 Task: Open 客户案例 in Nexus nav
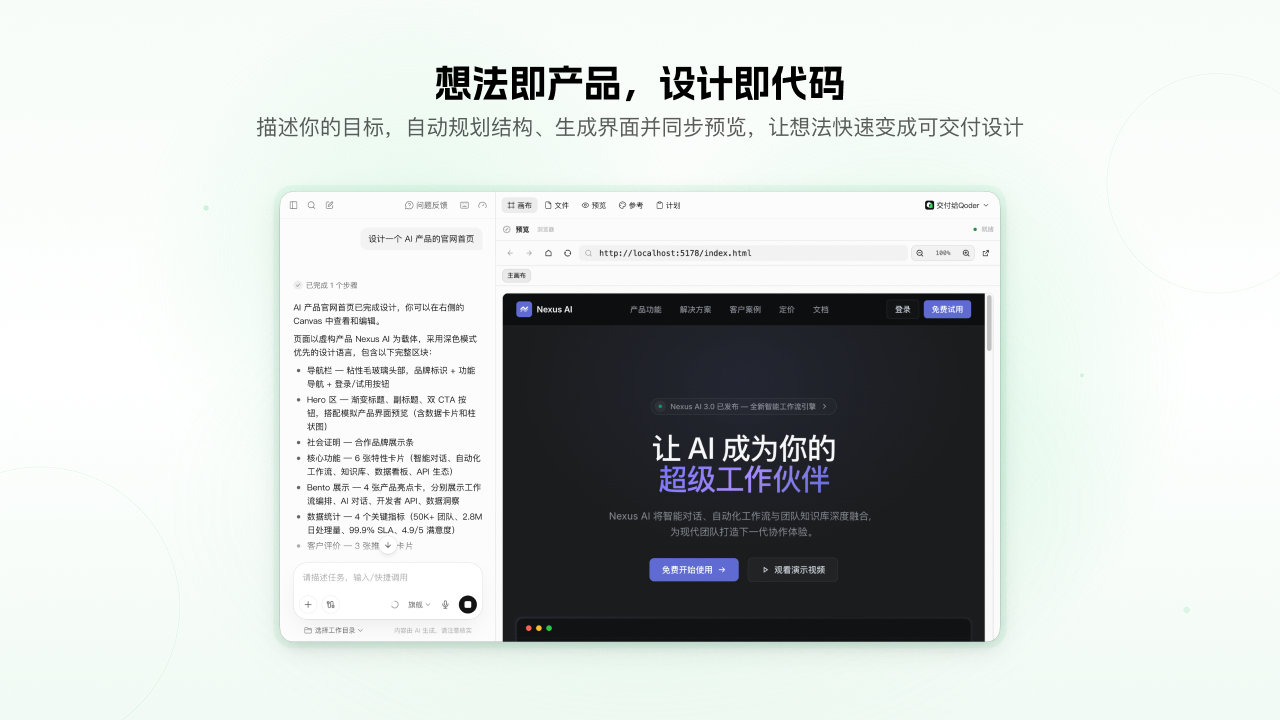pos(745,309)
